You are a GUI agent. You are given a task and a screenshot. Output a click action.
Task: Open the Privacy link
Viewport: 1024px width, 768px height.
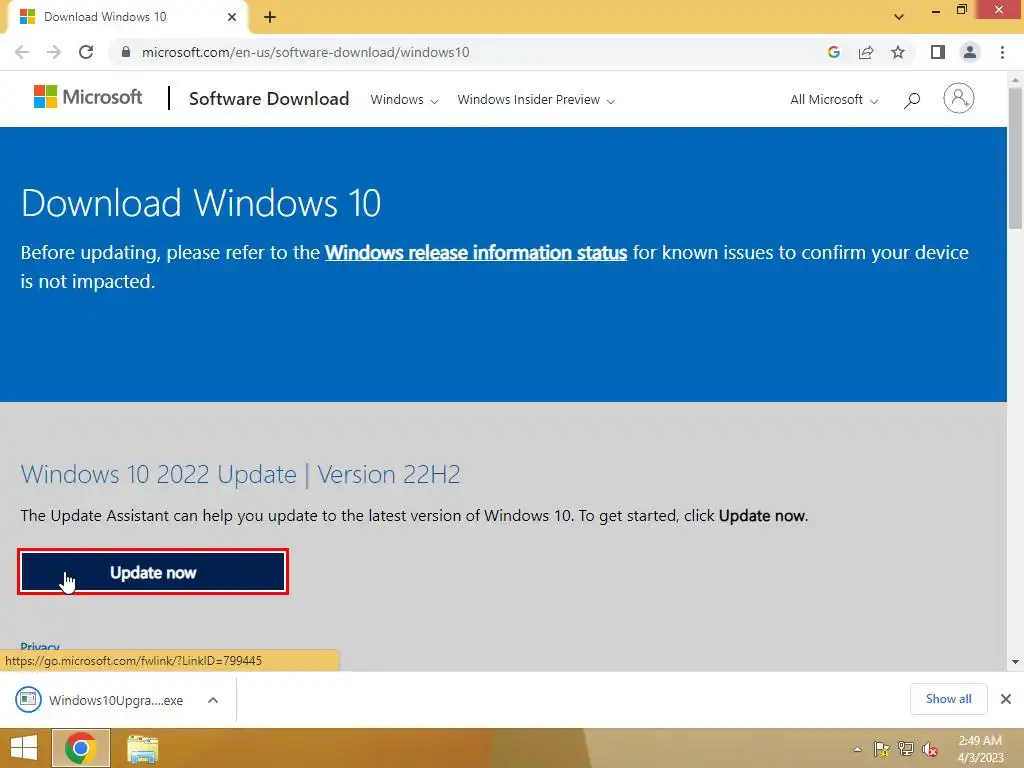pyautogui.click(x=40, y=647)
